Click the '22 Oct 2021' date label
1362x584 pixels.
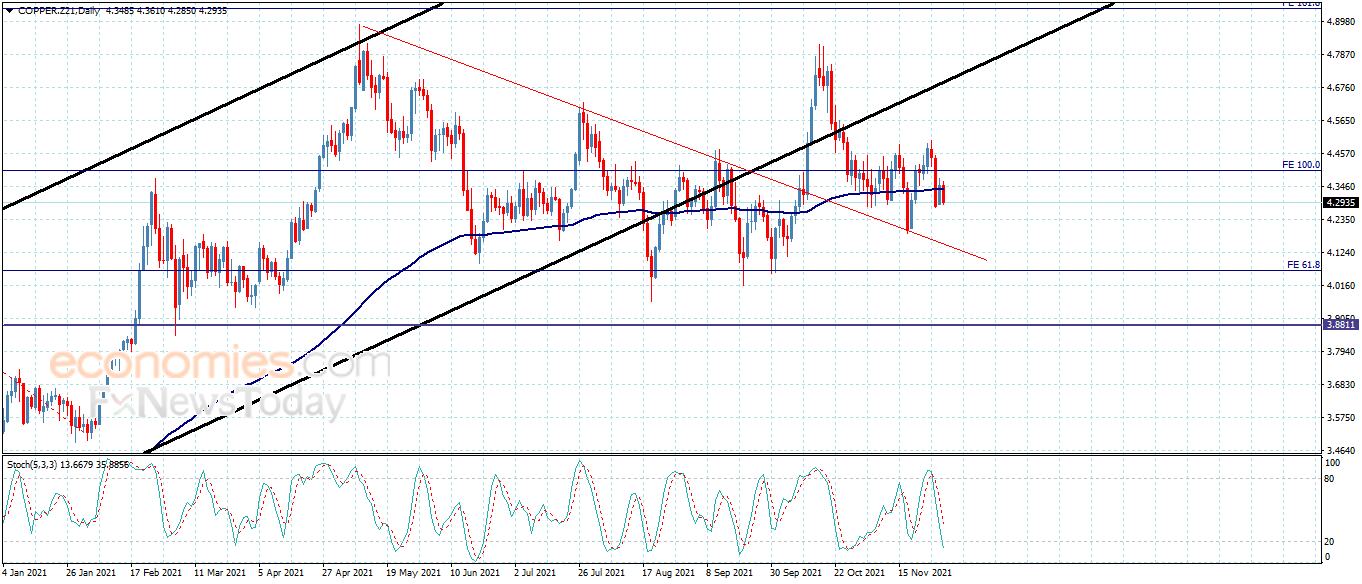859,573
